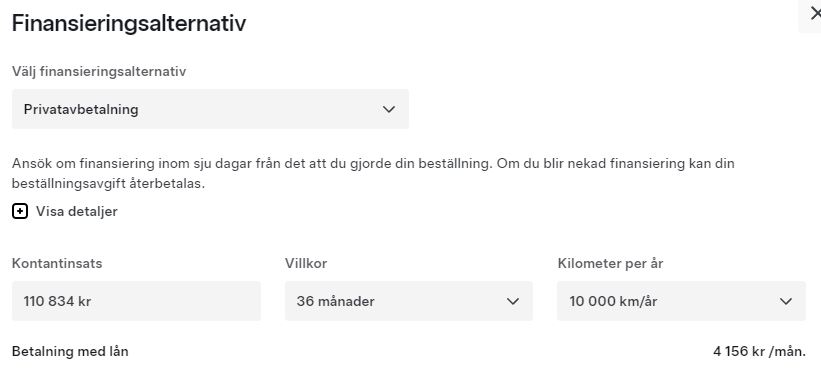This screenshot has height=373, width=821.
Task: Focus the Kontantinsats field showing 110 834 kr
Action: click(136, 301)
